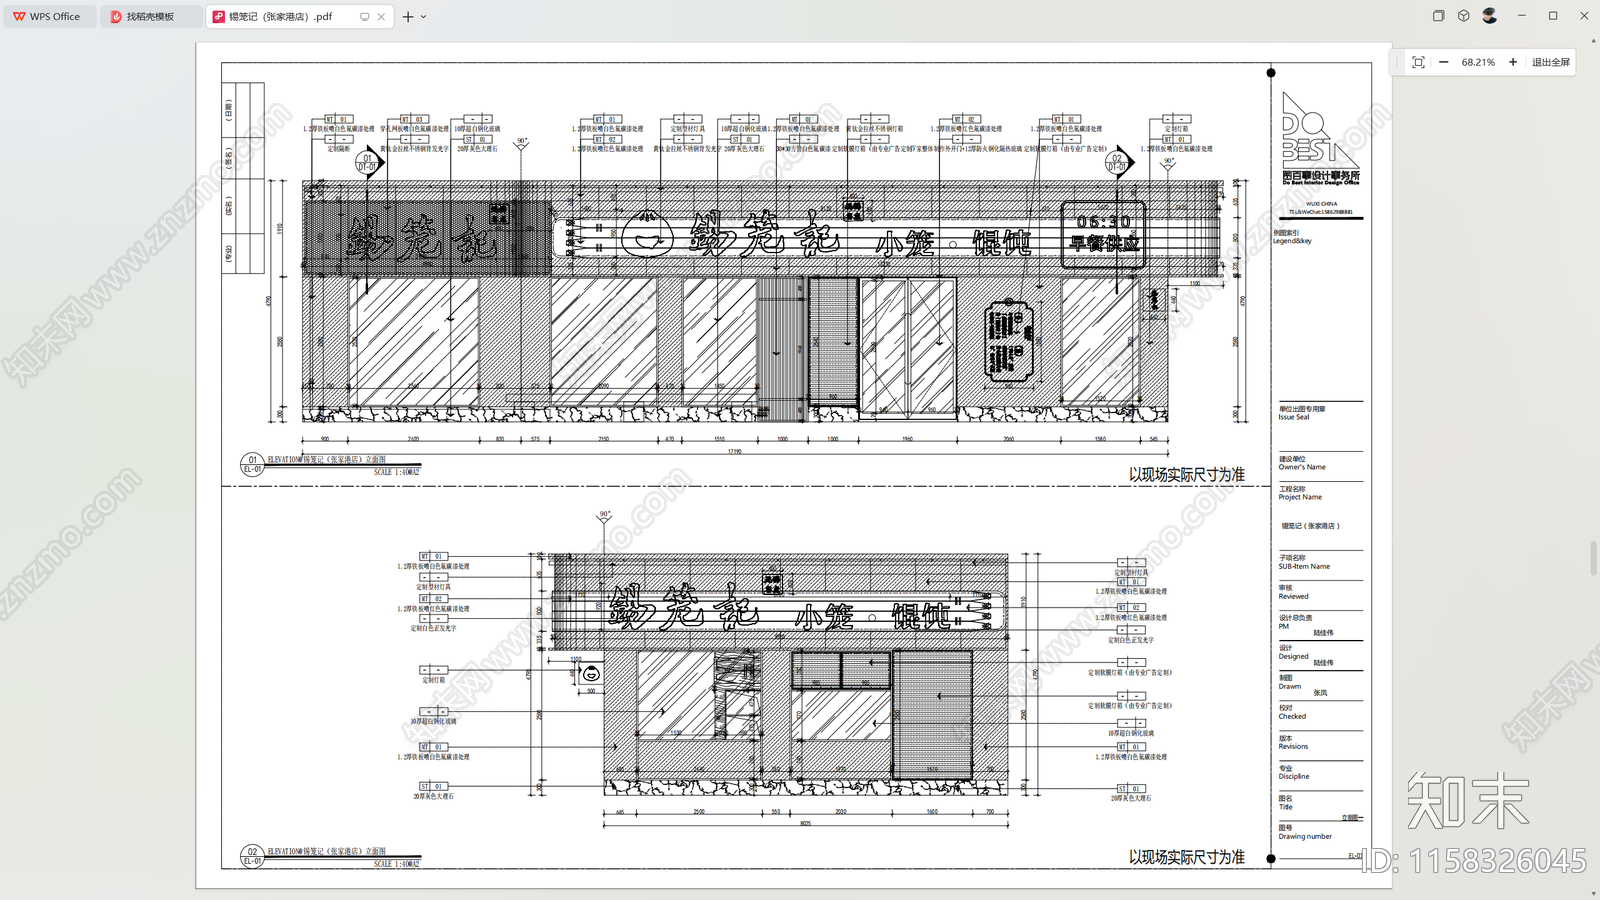Close the 锡笼记 pdf tab

click(x=381, y=17)
